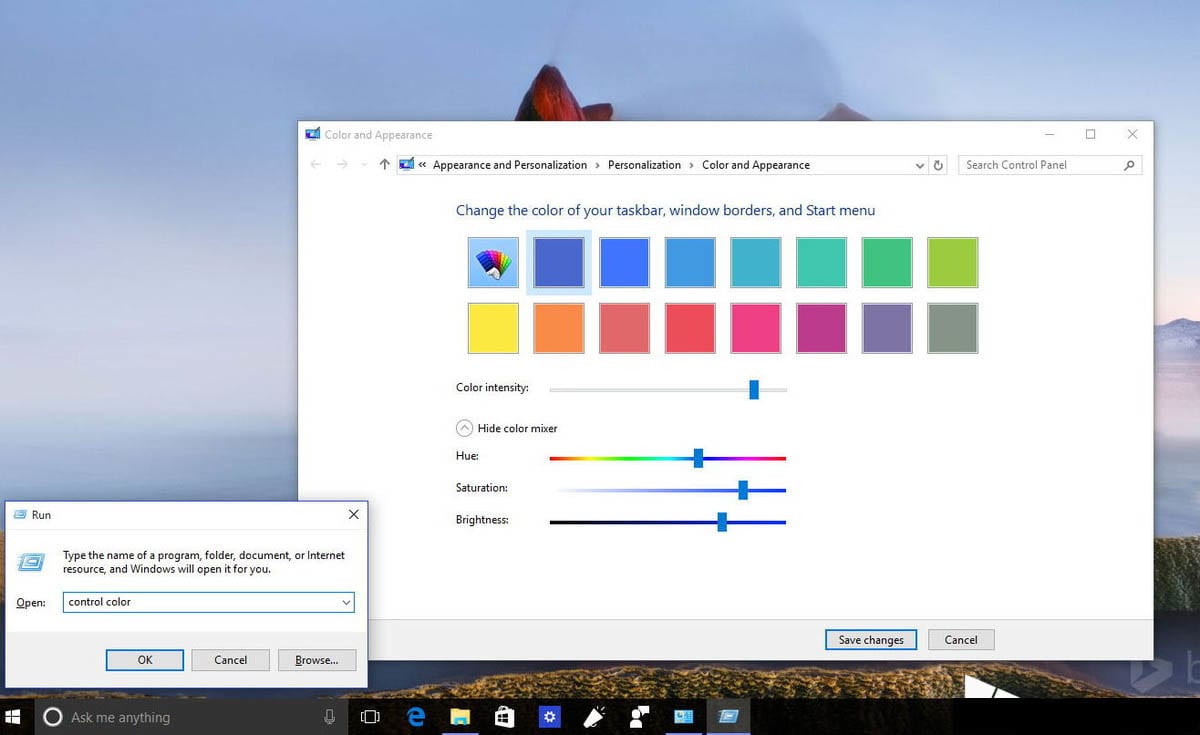Click the Task View taskbar icon
This screenshot has height=735, width=1200.
click(x=370, y=717)
